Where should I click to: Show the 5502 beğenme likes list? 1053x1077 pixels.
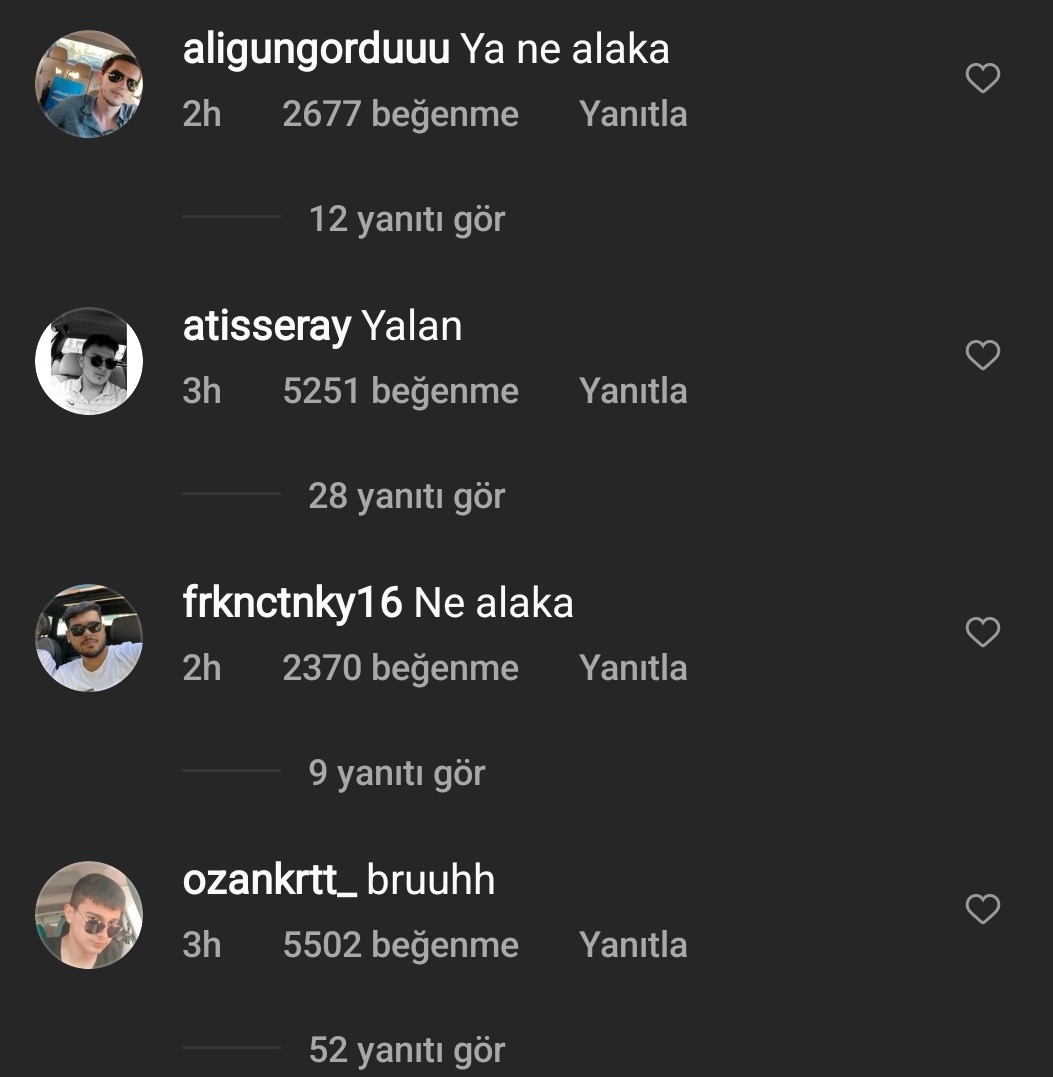[x=400, y=945]
